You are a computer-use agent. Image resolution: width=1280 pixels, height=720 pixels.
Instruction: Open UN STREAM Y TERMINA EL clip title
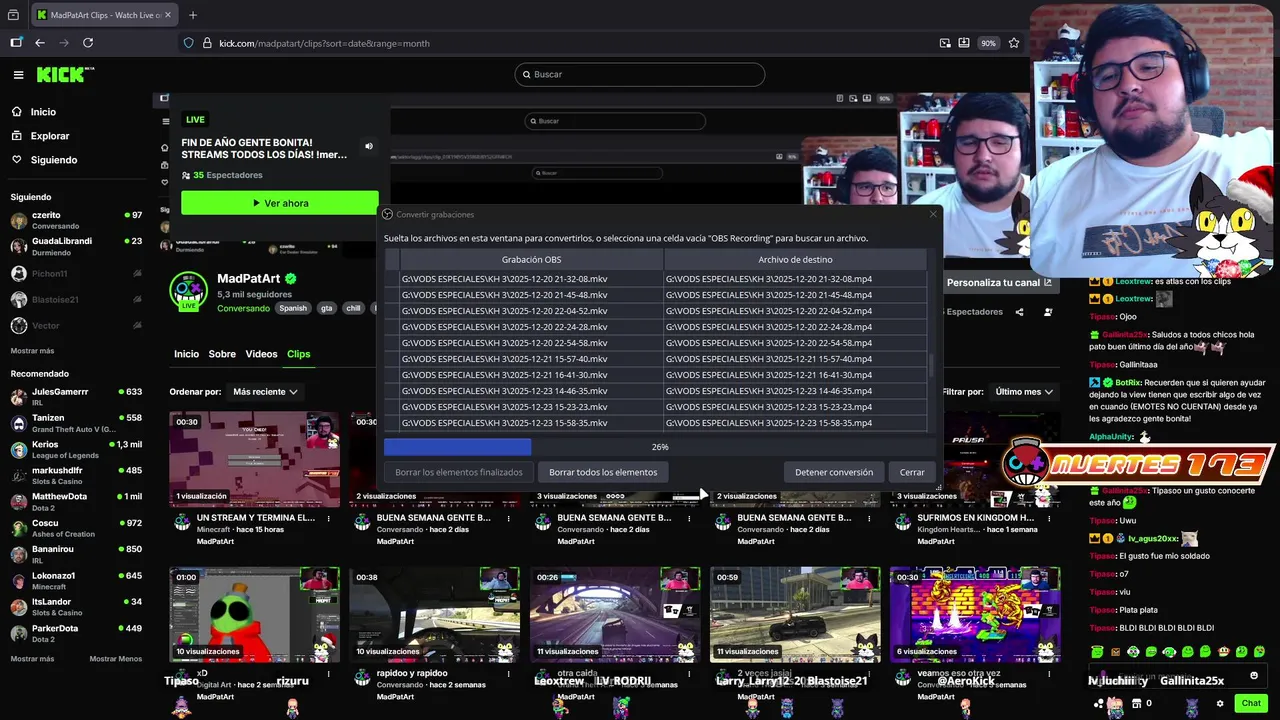pos(256,518)
